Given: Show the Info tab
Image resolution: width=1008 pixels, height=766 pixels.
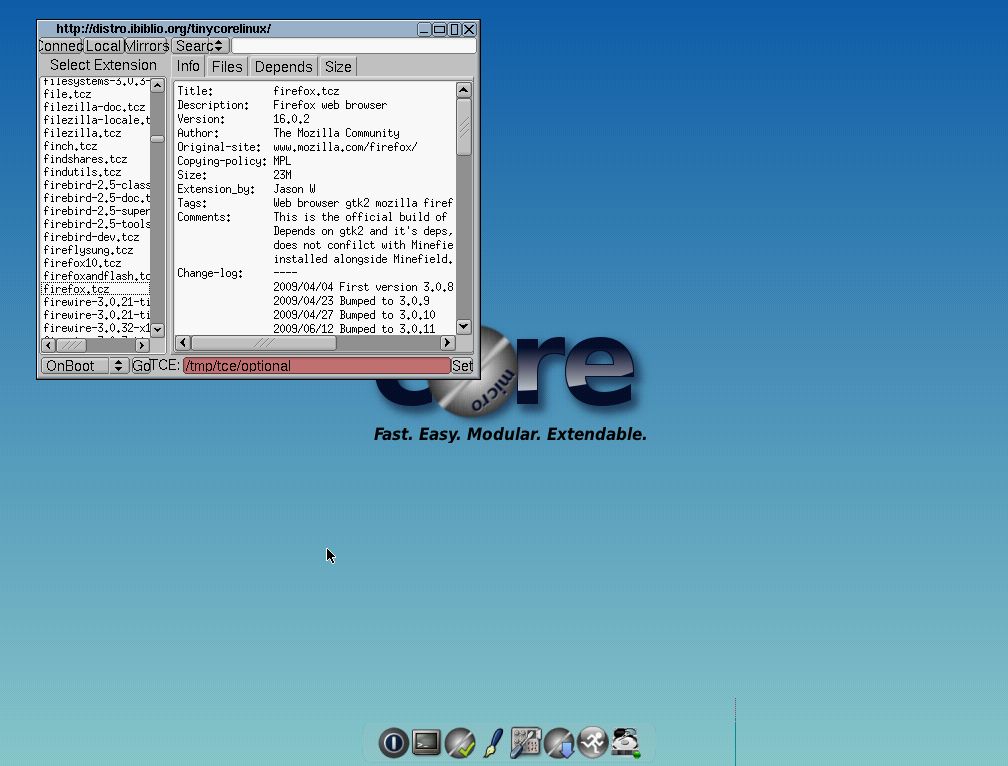Looking at the screenshot, I should 188,66.
